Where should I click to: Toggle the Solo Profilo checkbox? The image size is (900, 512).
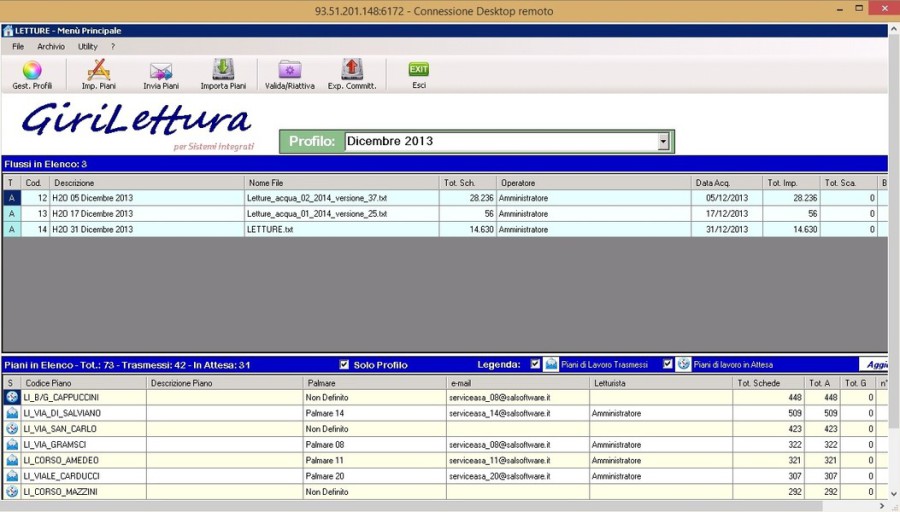coord(345,365)
